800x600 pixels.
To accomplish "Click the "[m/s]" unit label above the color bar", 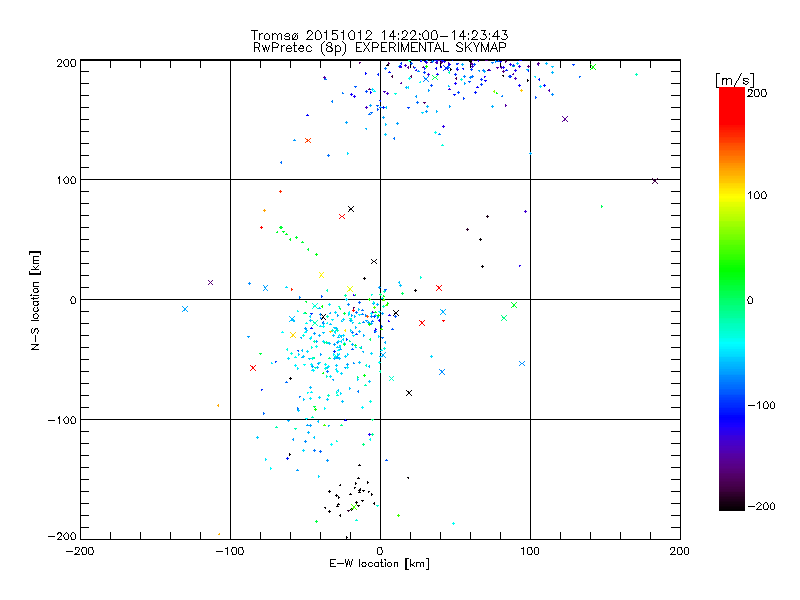I will [735, 80].
